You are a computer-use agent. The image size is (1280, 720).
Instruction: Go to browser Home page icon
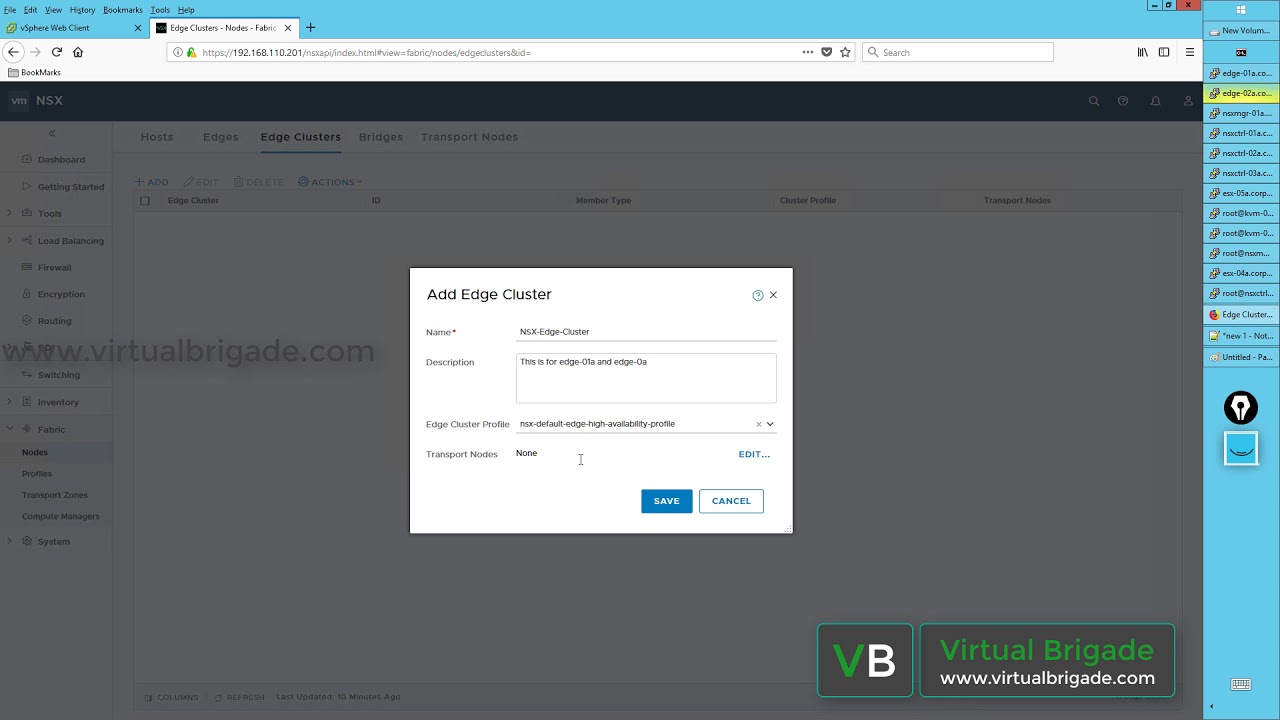pos(78,52)
